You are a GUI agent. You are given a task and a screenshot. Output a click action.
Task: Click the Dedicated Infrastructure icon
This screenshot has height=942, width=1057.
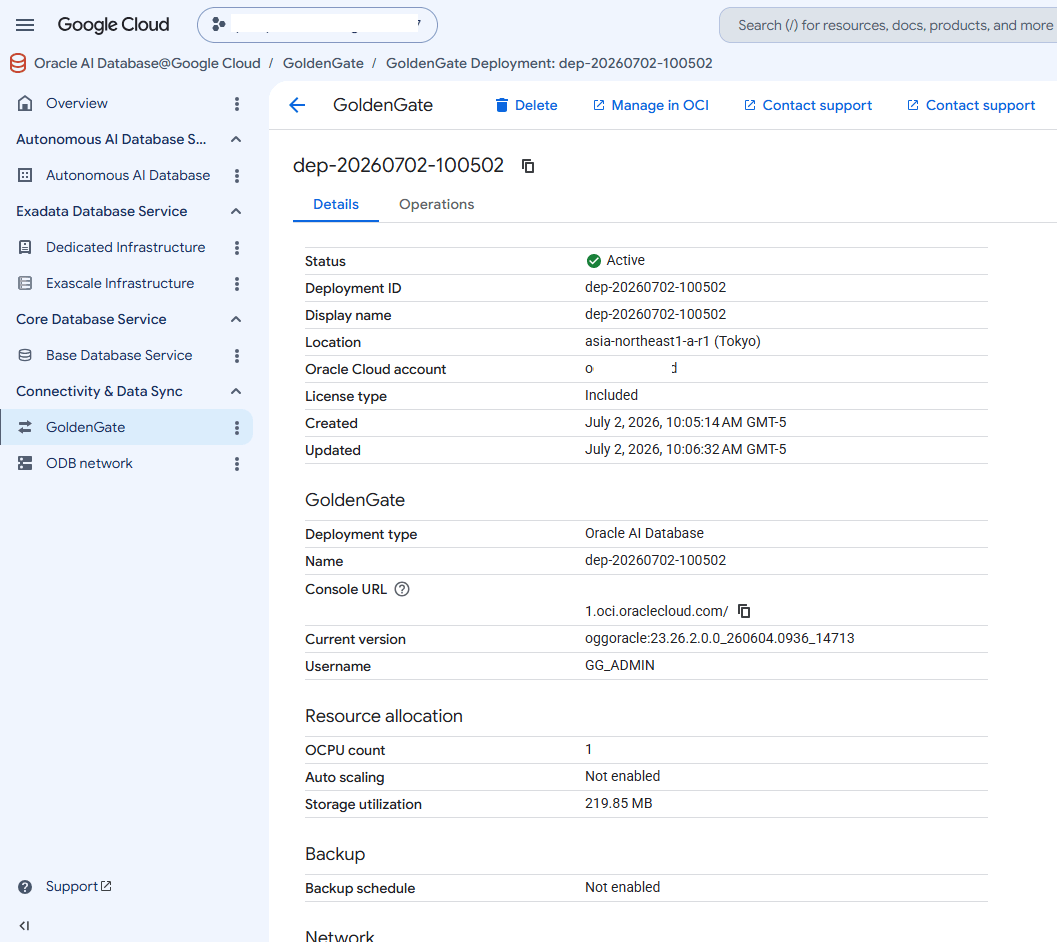25,247
